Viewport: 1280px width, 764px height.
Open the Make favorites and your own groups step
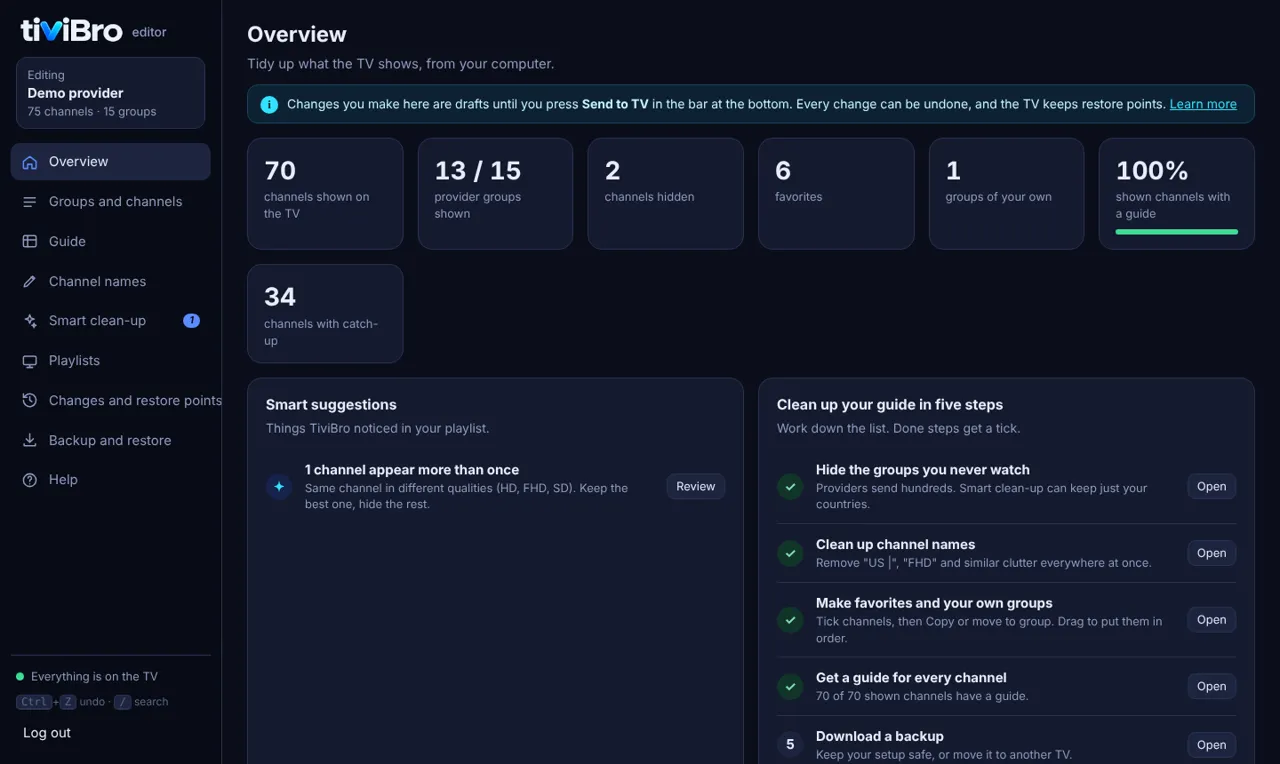point(1212,620)
